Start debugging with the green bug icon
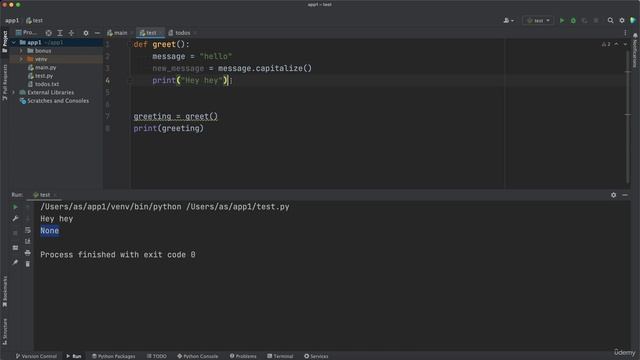The width and height of the screenshot is (640, 360). [573, 20]
